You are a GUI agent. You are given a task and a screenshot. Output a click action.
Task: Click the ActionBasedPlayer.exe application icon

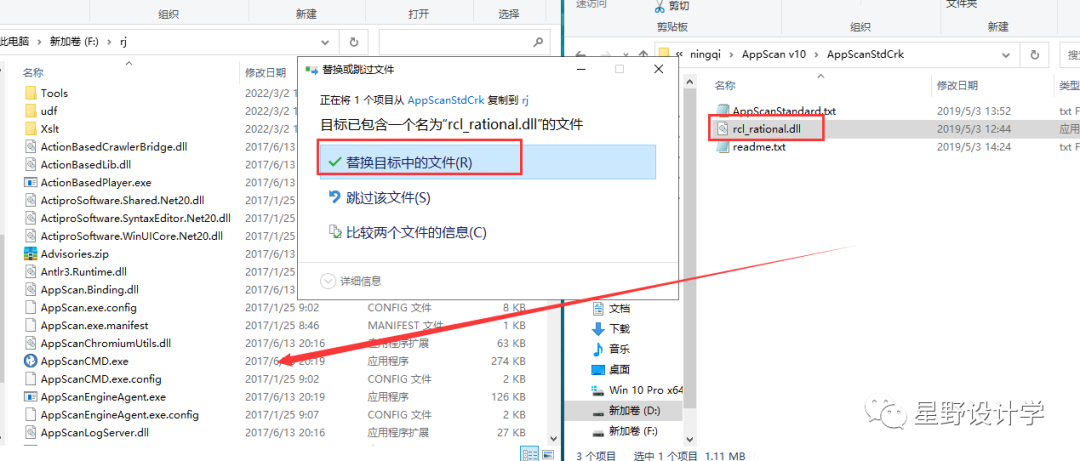pos(30,183)
